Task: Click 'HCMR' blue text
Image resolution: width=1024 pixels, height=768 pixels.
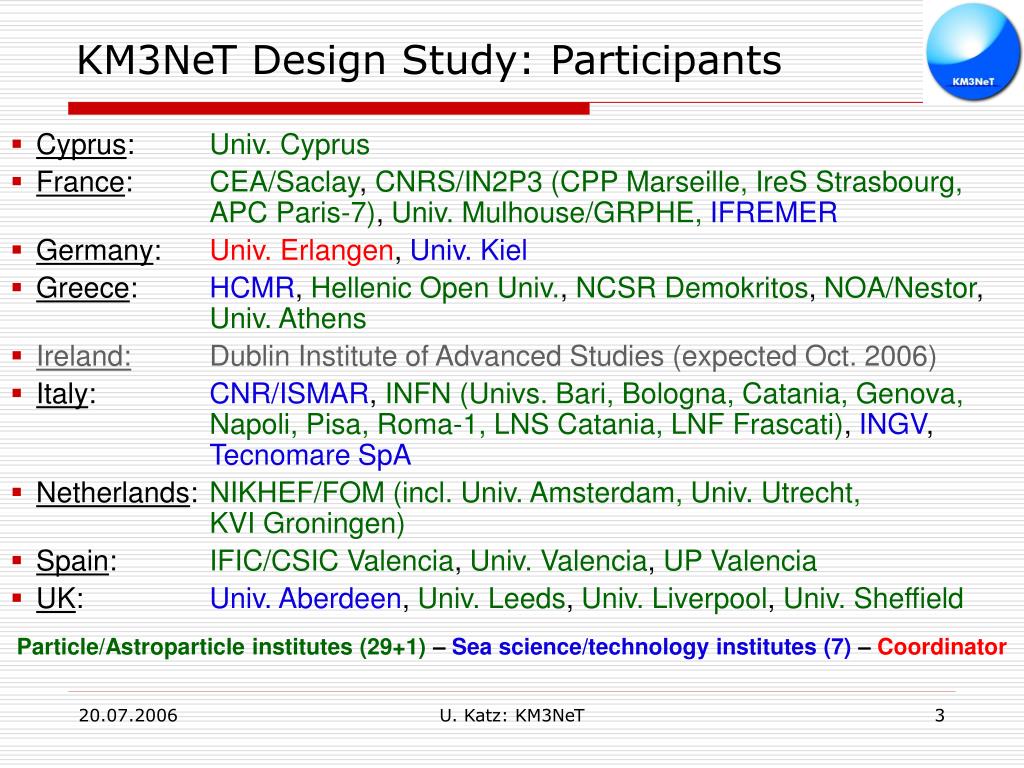Action: click(252, 288)
